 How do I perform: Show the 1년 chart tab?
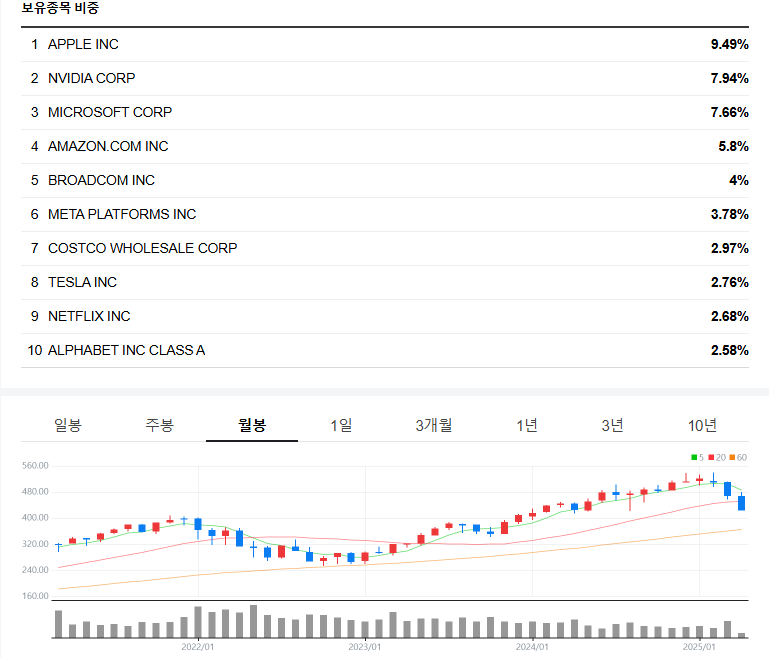[x=527, y=425]
